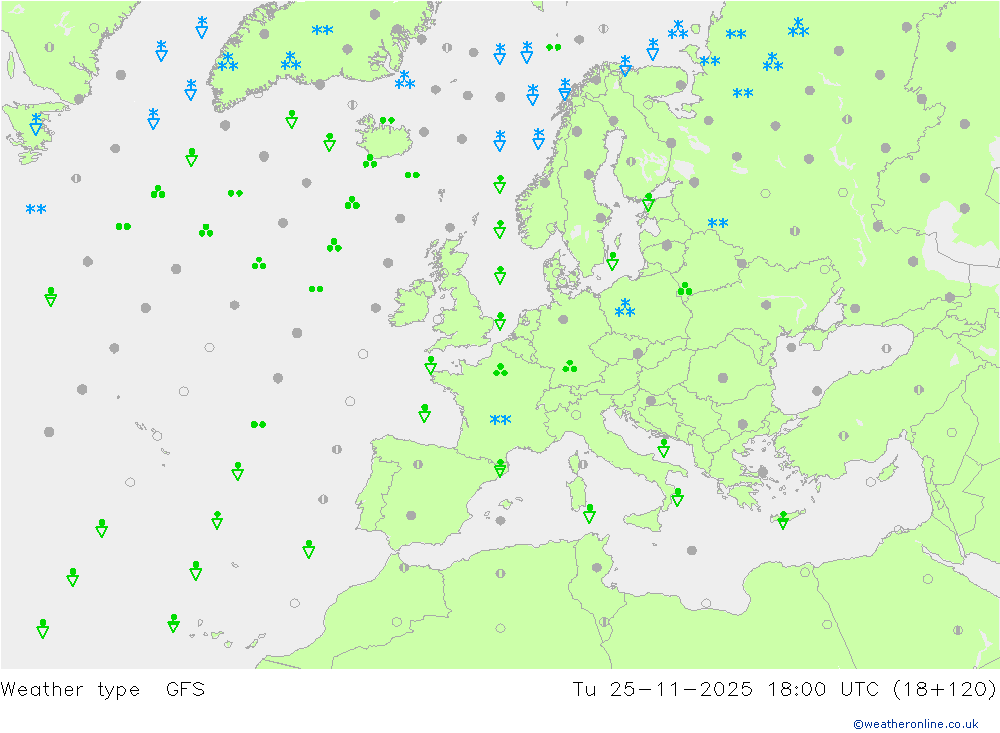
Task: Select the grey cloud dot over Tunisia
Action: 597,568
